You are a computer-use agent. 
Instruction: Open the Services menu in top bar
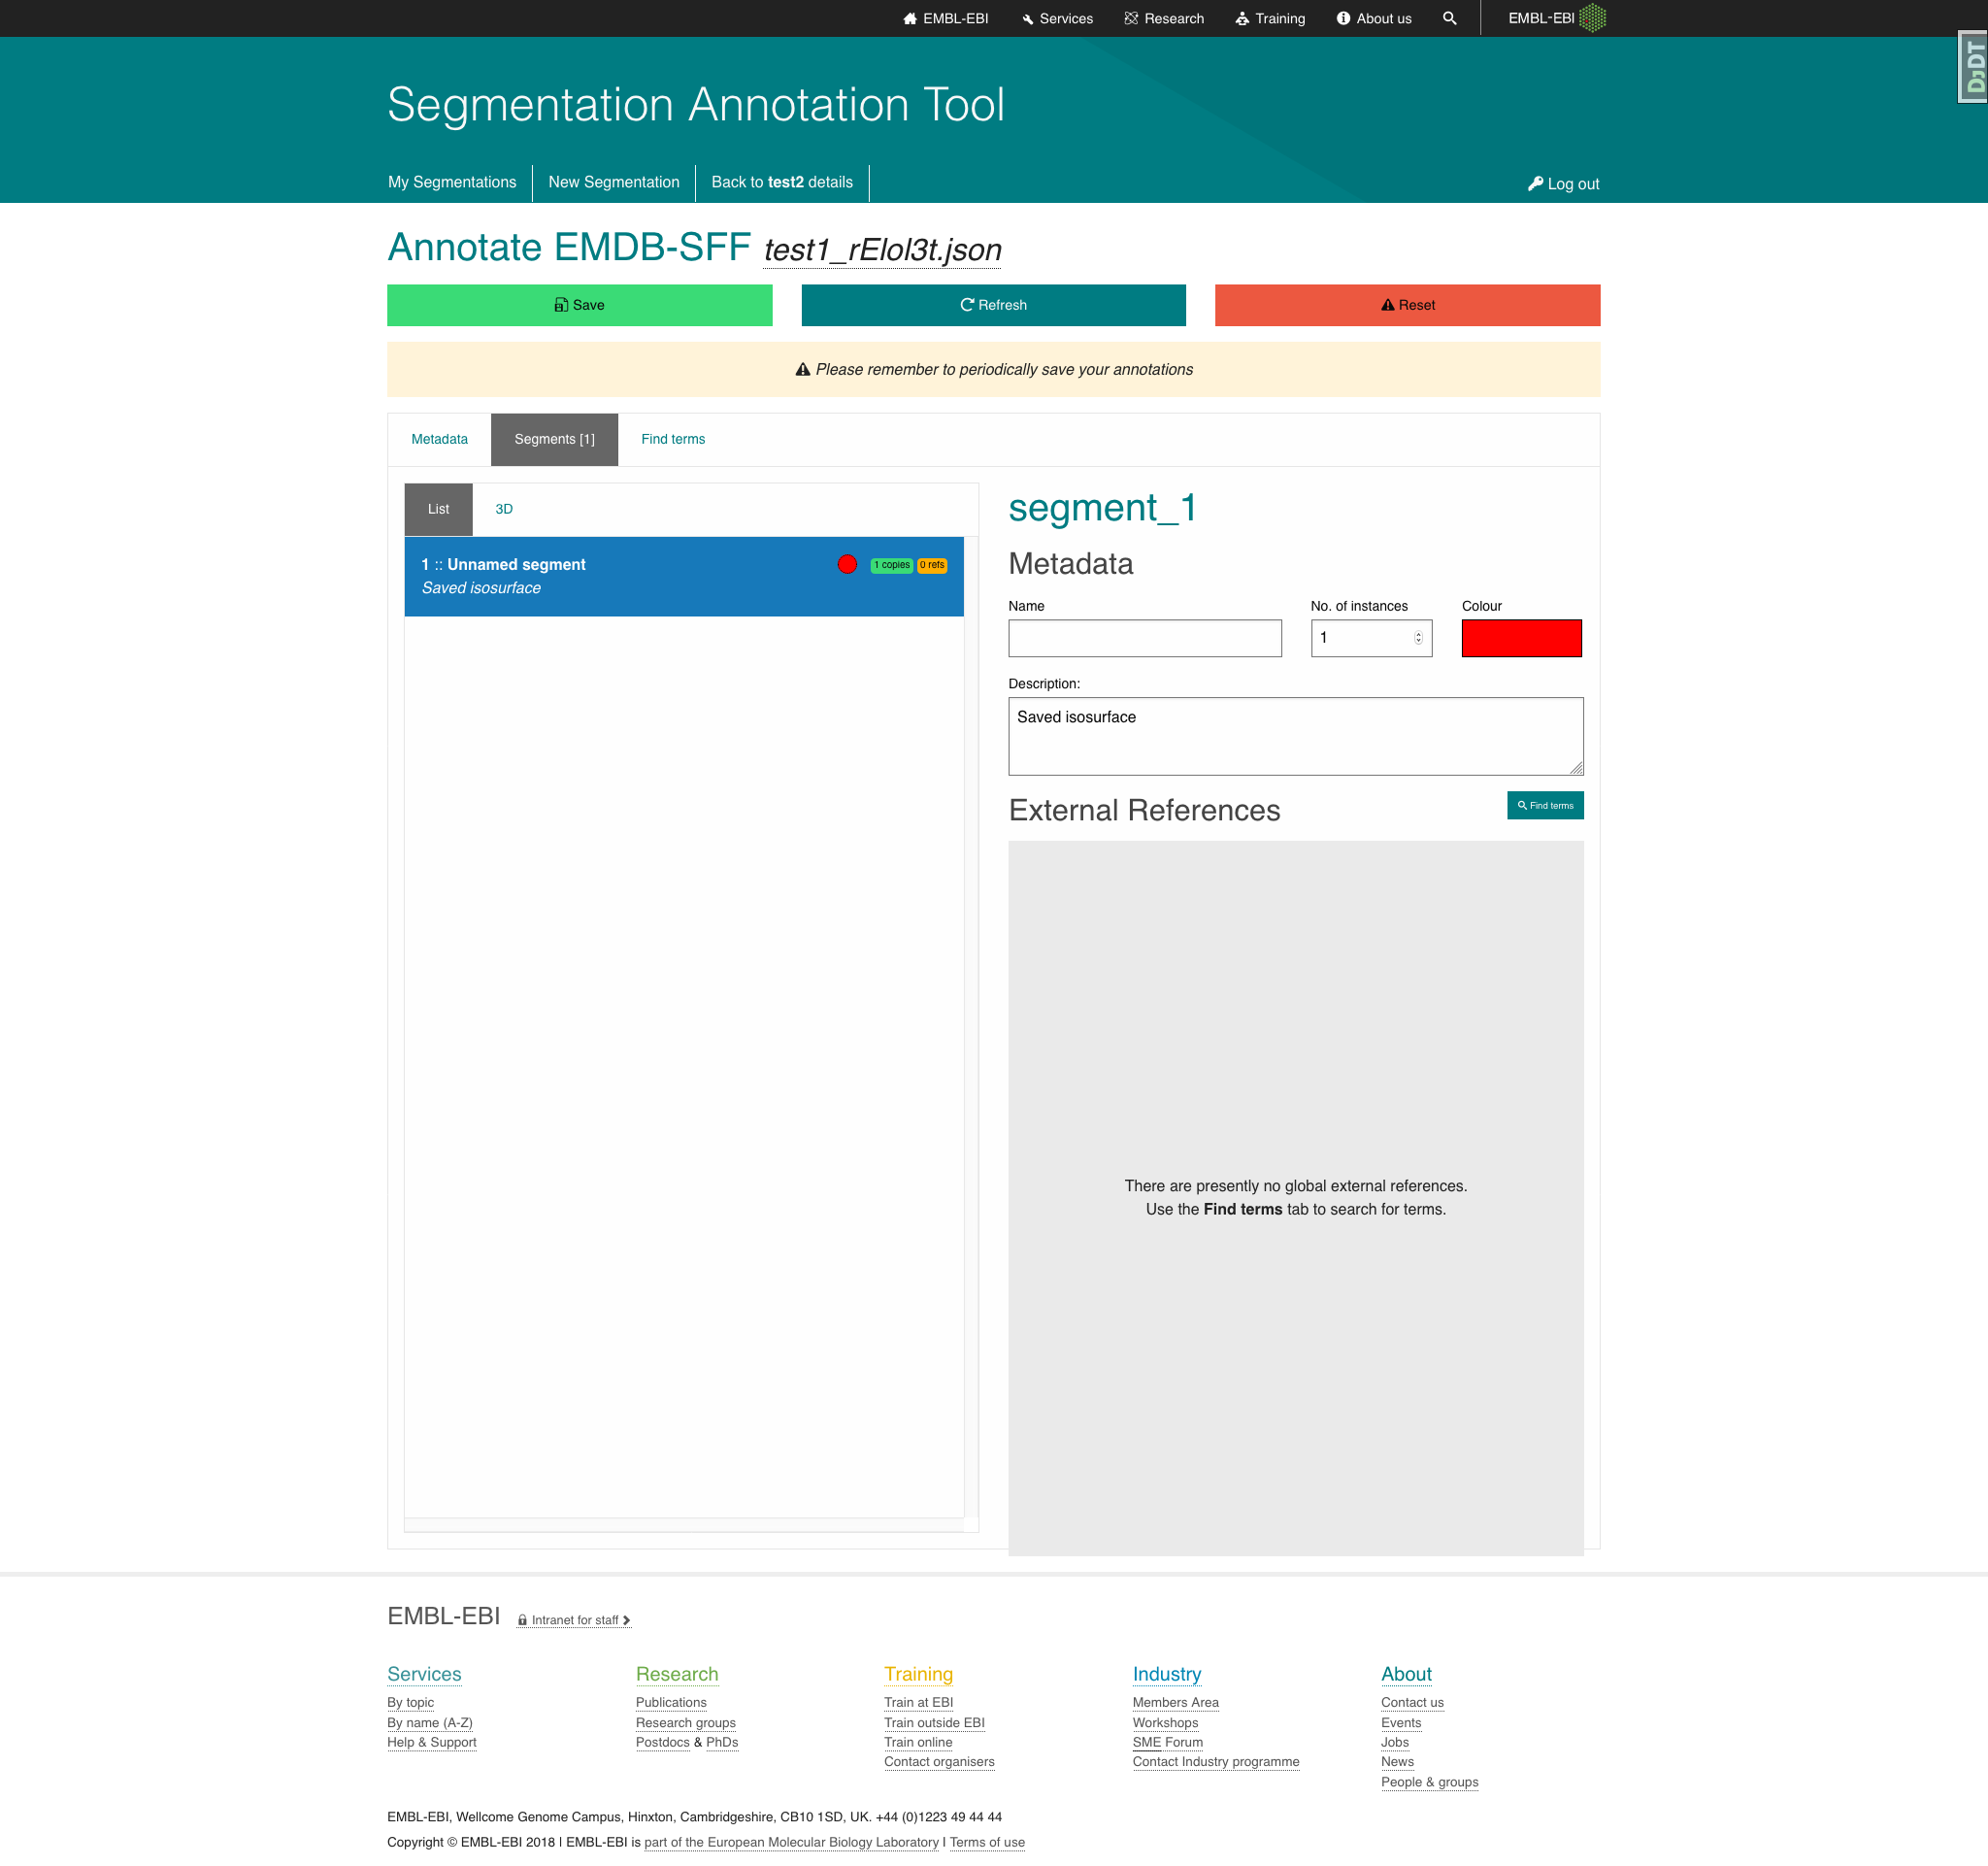pos(1057,18)
